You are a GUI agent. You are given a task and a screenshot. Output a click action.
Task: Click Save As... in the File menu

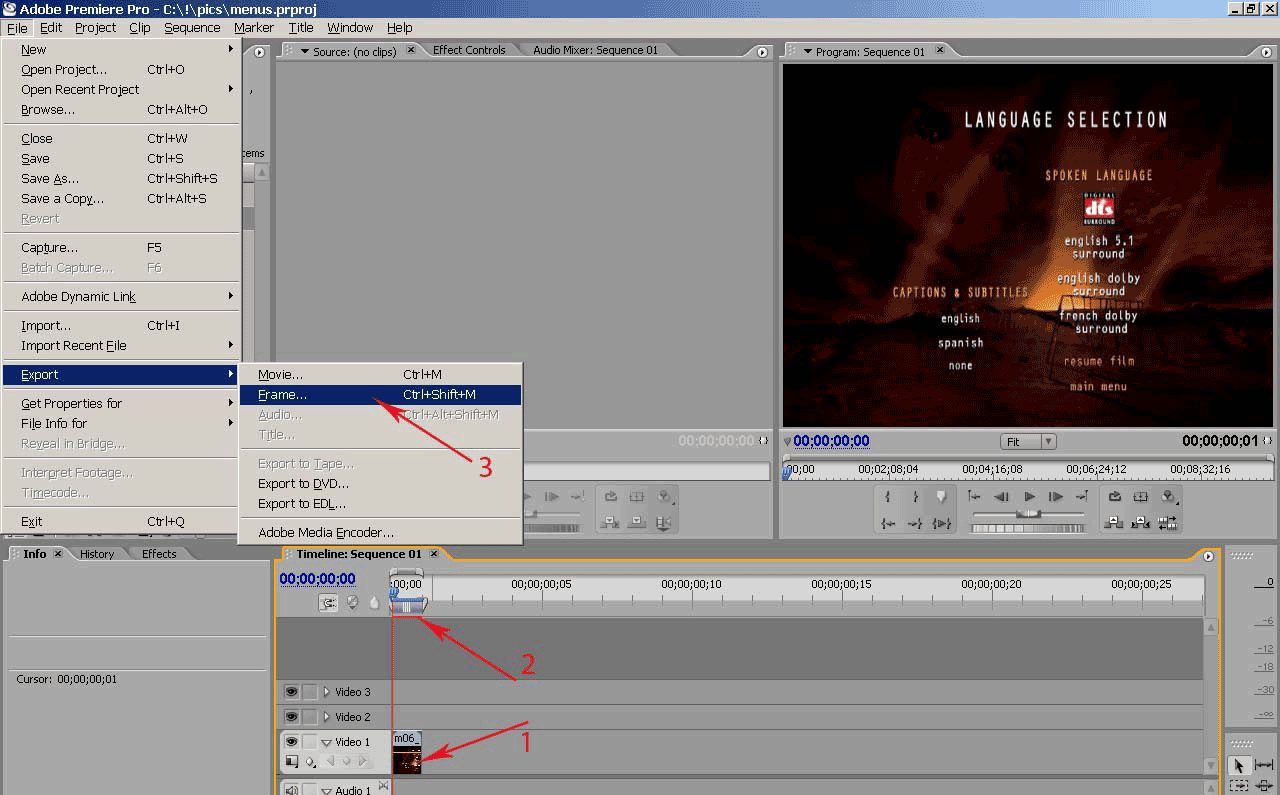coord(121,179)
